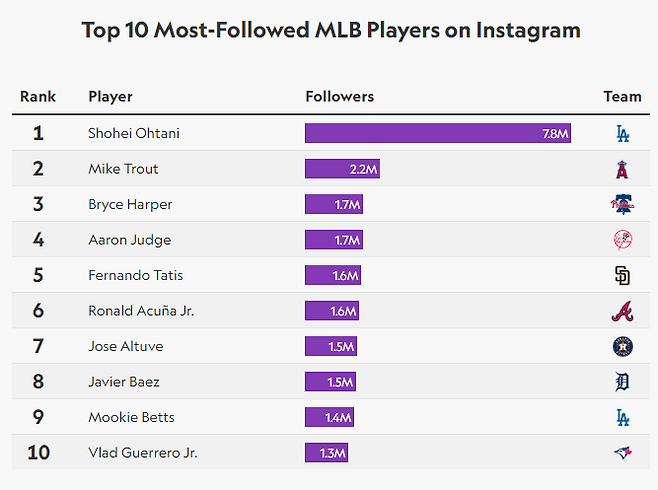Click the Braves logo for Ronald Acuña Jr.
This screenshot has height=490, width=658.
click(x=622, y=311)
